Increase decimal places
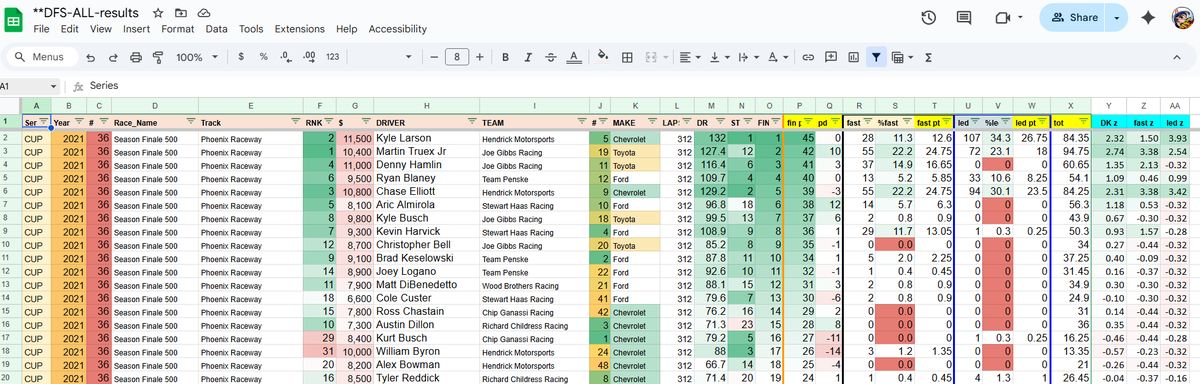Screen dimensions: 1200x384 click(x=309, y=57)
